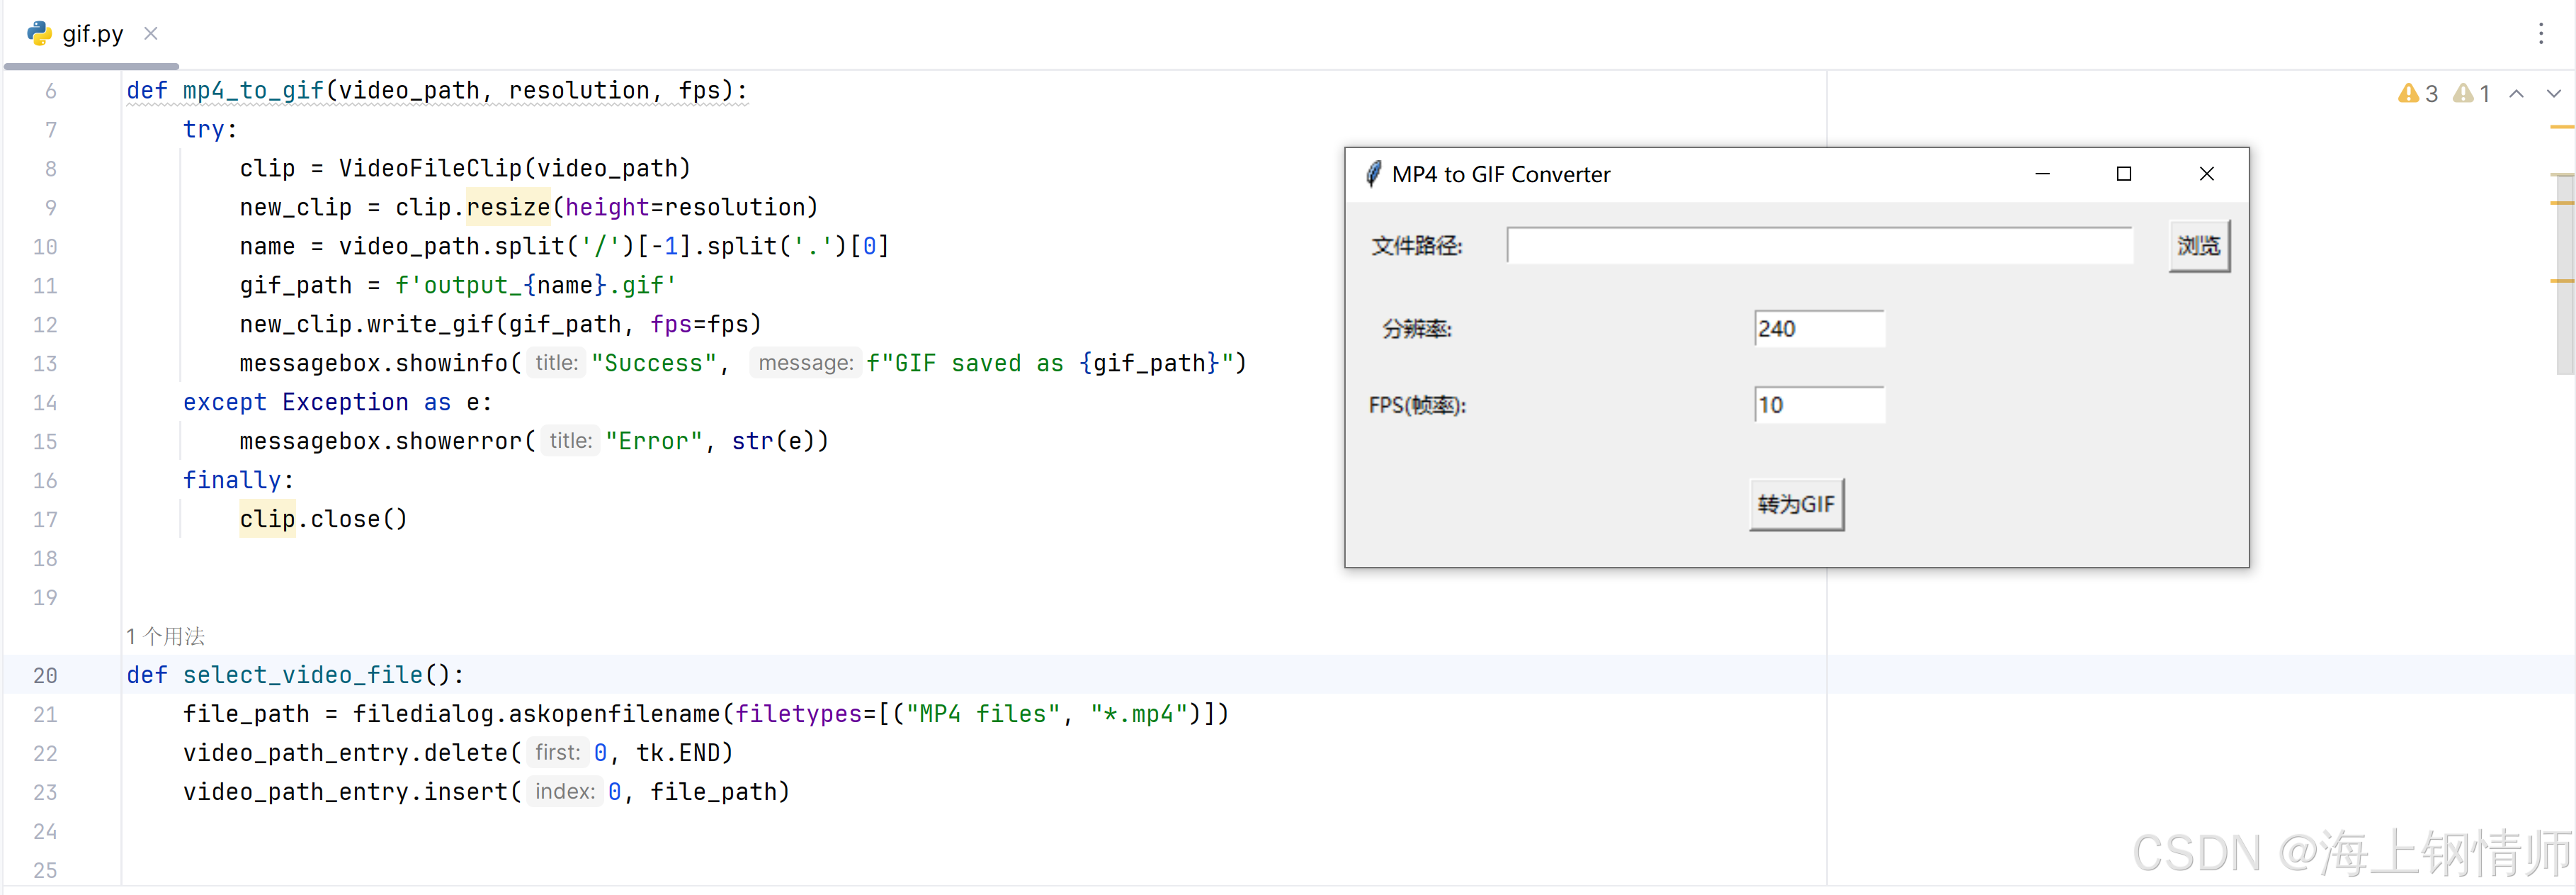Click the highlighted resize call on line 9
The width and height of the screenshot is (2576, 895).
pyautogui.click(x=508, y=207)
